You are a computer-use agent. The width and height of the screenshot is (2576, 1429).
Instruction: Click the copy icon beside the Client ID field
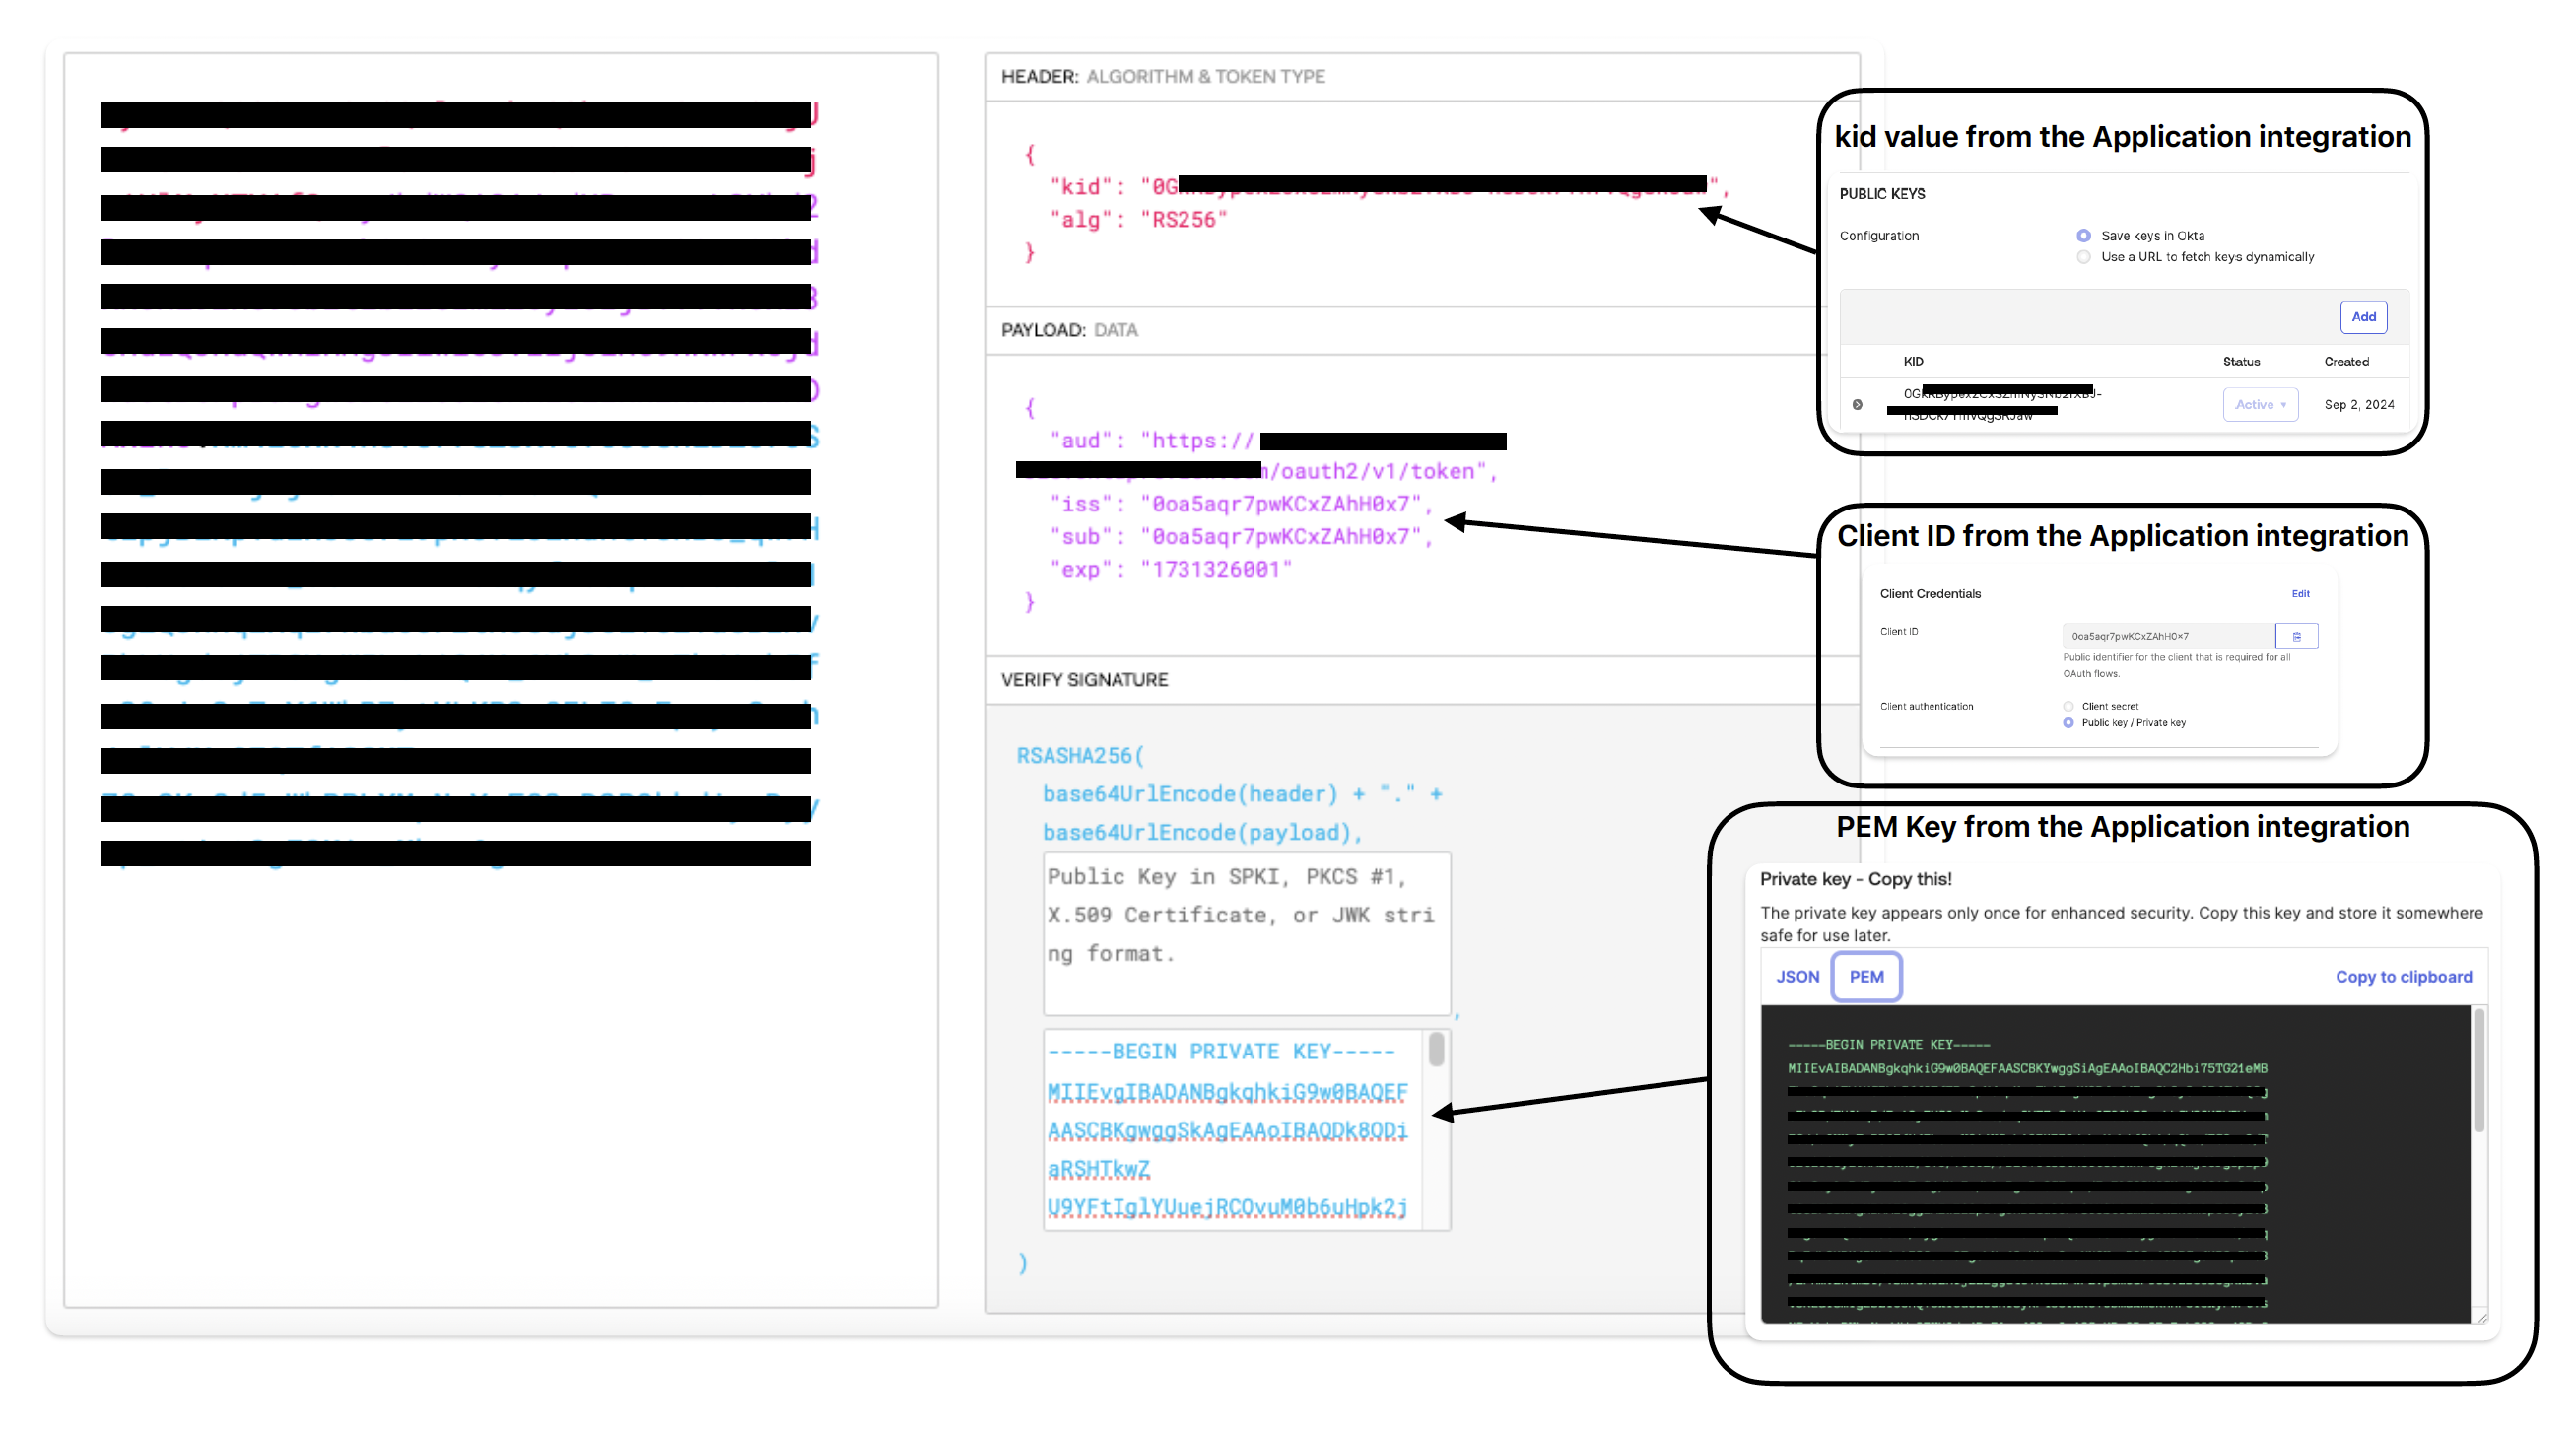[x=2297, y=636]
